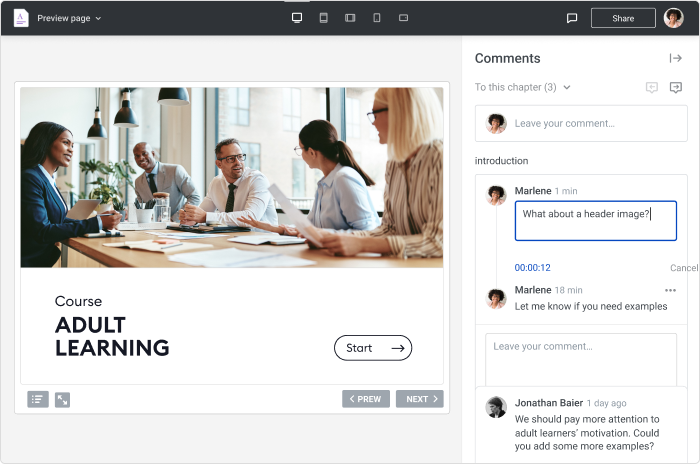The image size is (700, 464).
Task: Go to previous comment
Action: point(652,87)
